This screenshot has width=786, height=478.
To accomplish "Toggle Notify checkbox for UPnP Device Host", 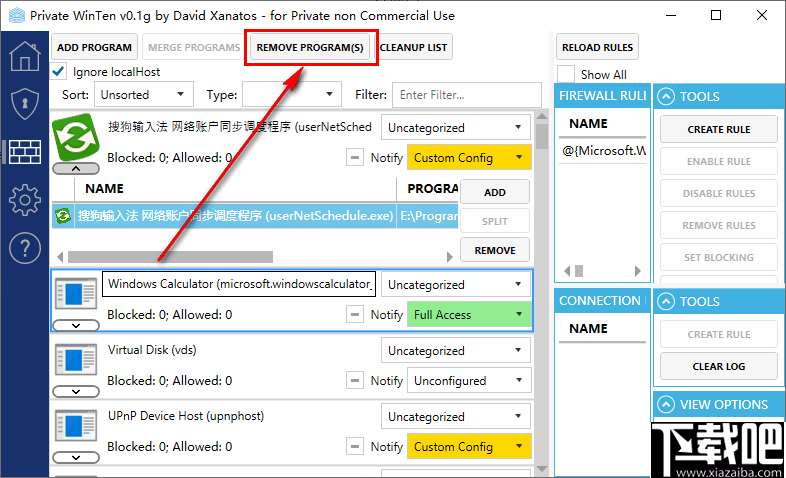I will point(354,446).
